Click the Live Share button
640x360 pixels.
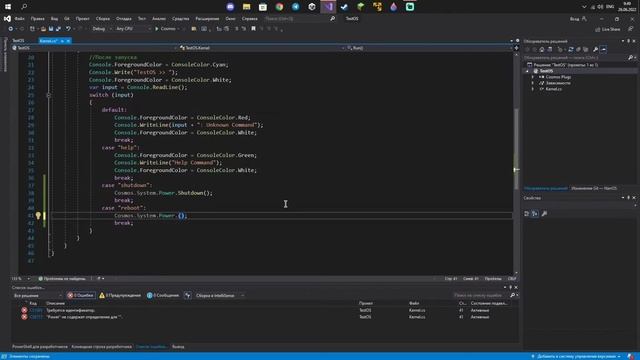point(608,29)
